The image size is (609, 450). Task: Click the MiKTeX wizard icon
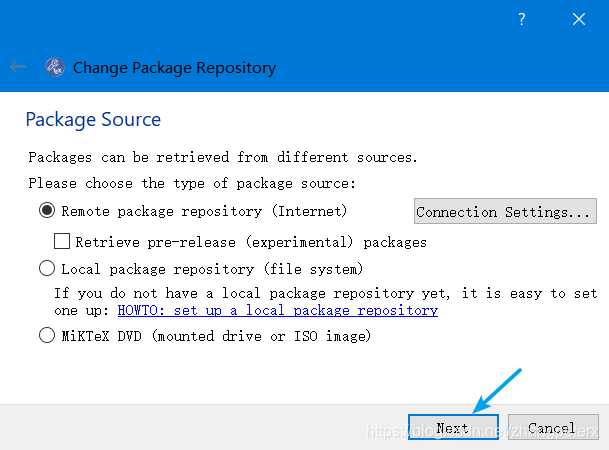pos(55,67)
